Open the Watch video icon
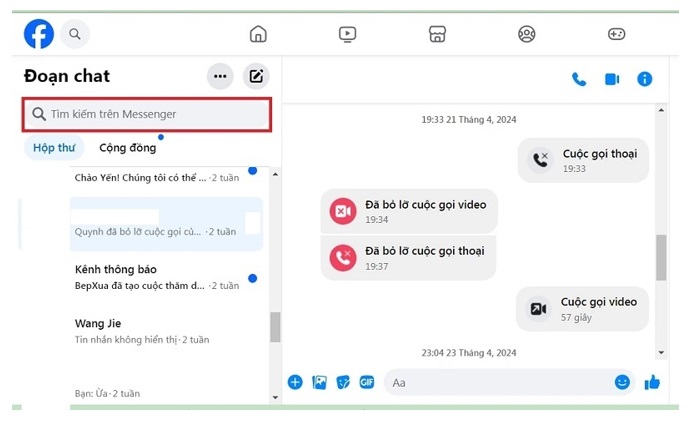This screenshot has height=440, width=695. tap(347, 34)
